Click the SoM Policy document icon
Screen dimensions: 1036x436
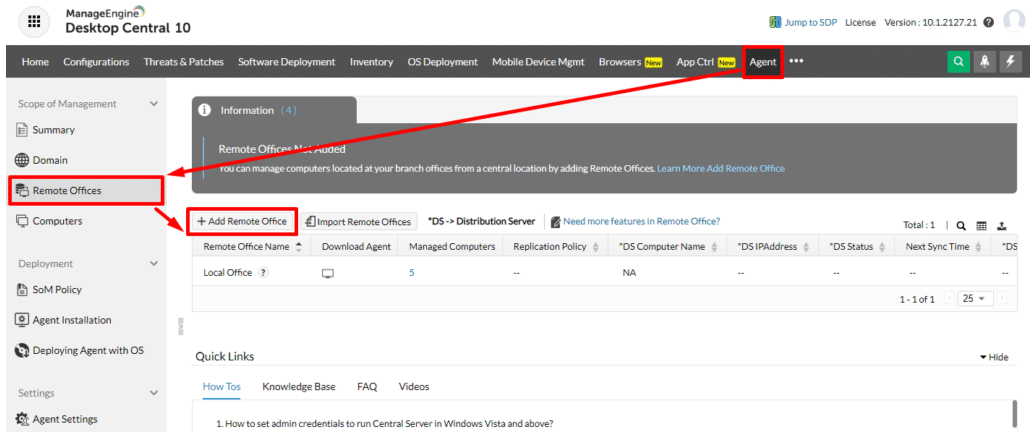[x=21, y=289]
